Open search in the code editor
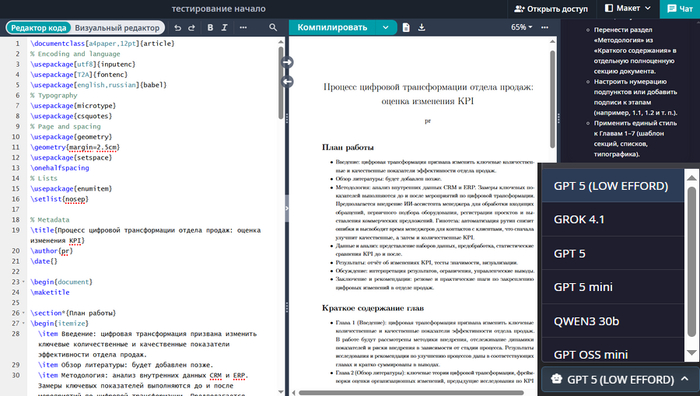700x396 pixels. [x=273, y=28]
